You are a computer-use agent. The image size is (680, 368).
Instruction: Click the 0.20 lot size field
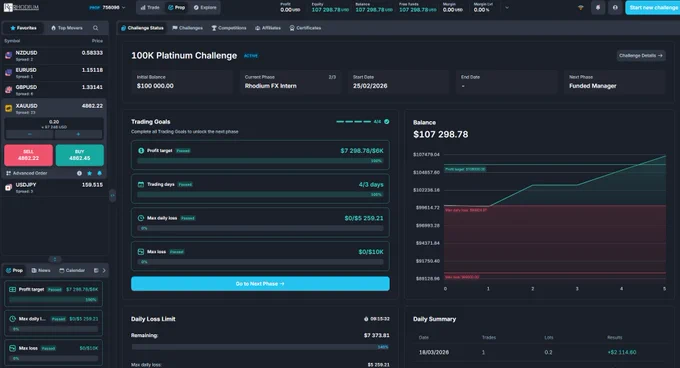[x=54, y=124]
